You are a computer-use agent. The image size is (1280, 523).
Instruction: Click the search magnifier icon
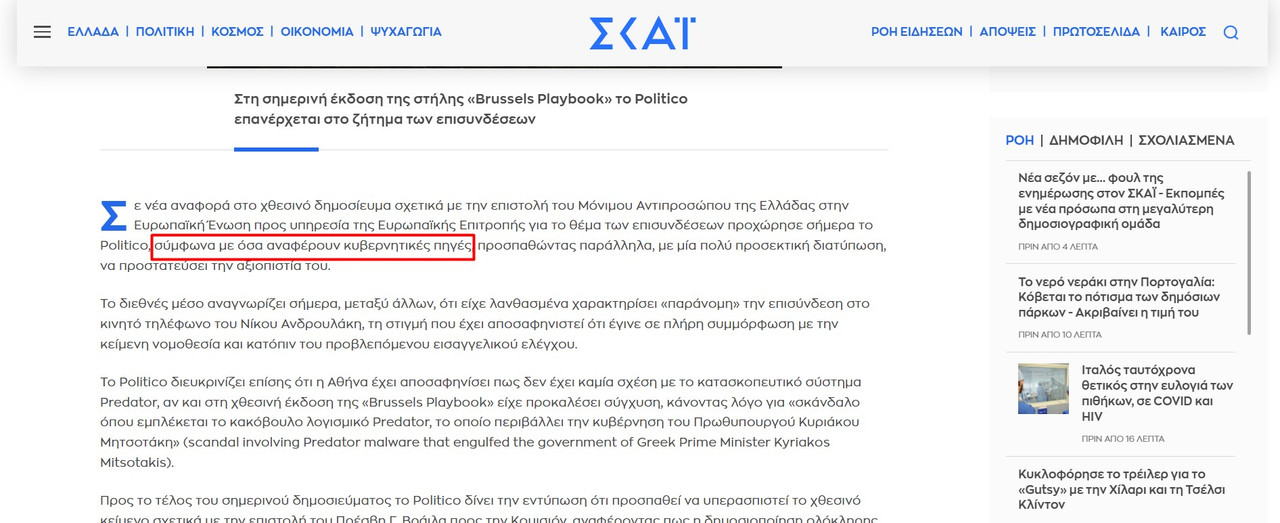click(1231, 32)
